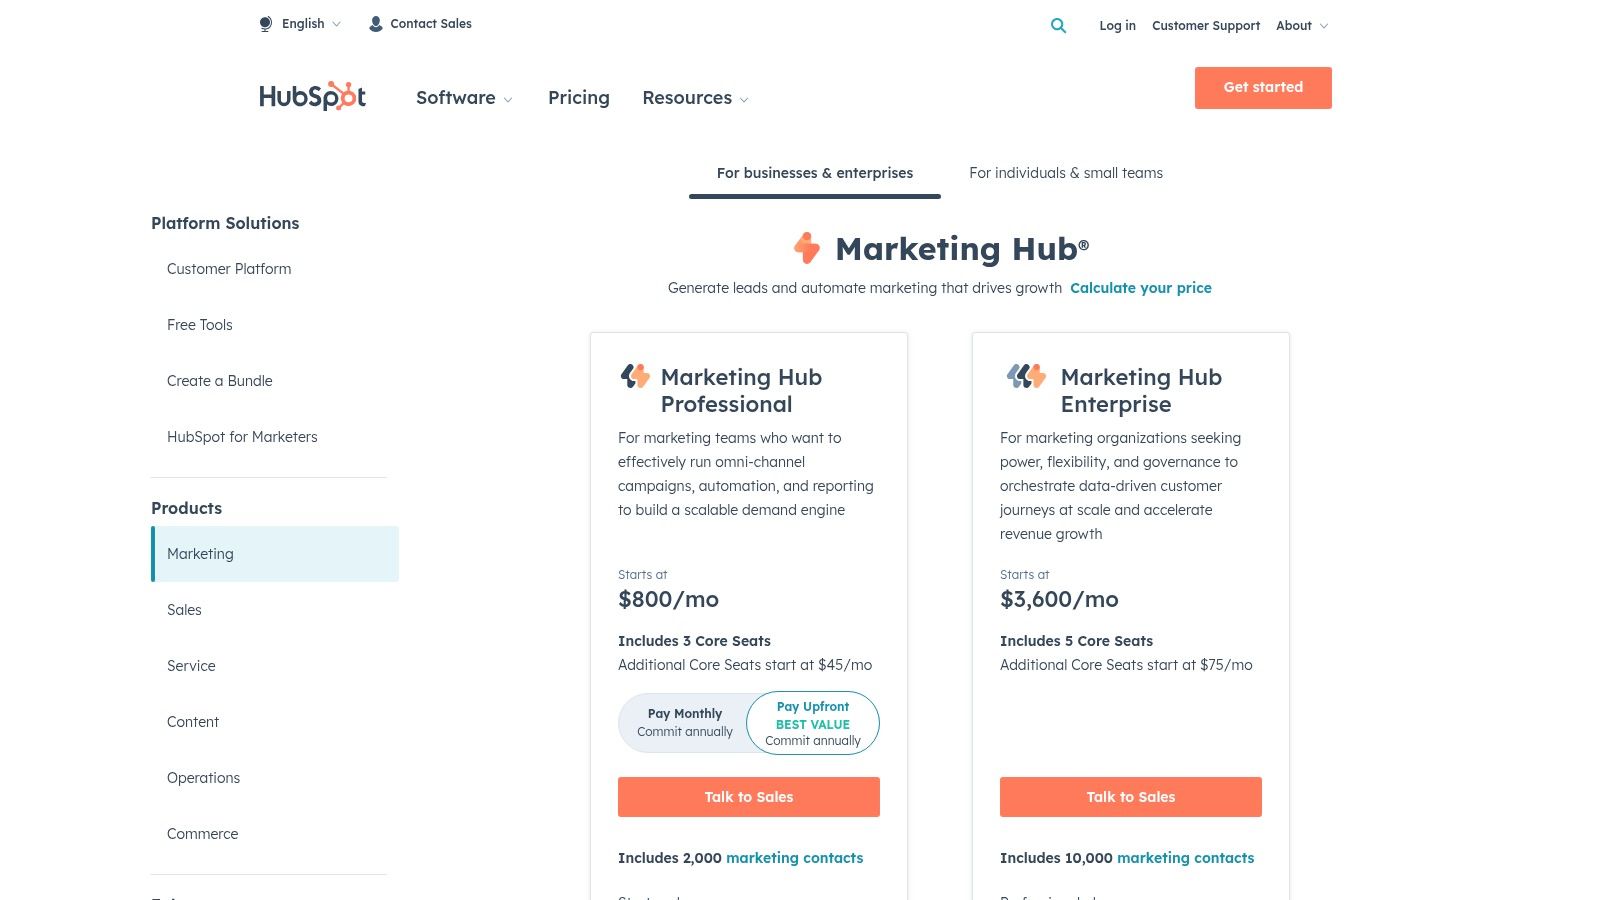Click the globe language icon
Viewport: 1600px width, 900px height.
[266, 24]
